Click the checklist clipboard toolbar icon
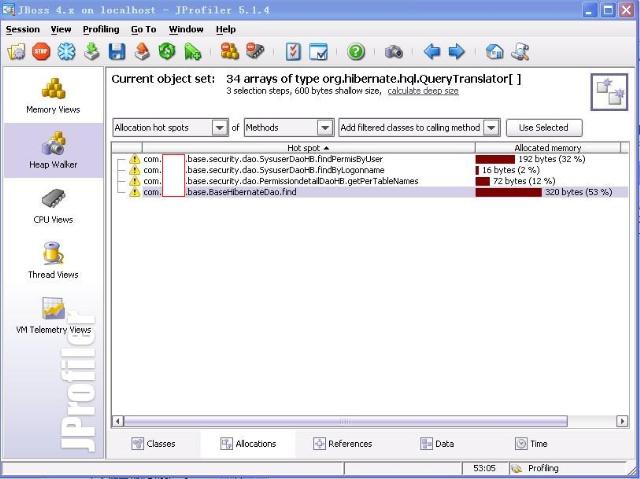Screen dimensions: 640x479 pos(293,52)
